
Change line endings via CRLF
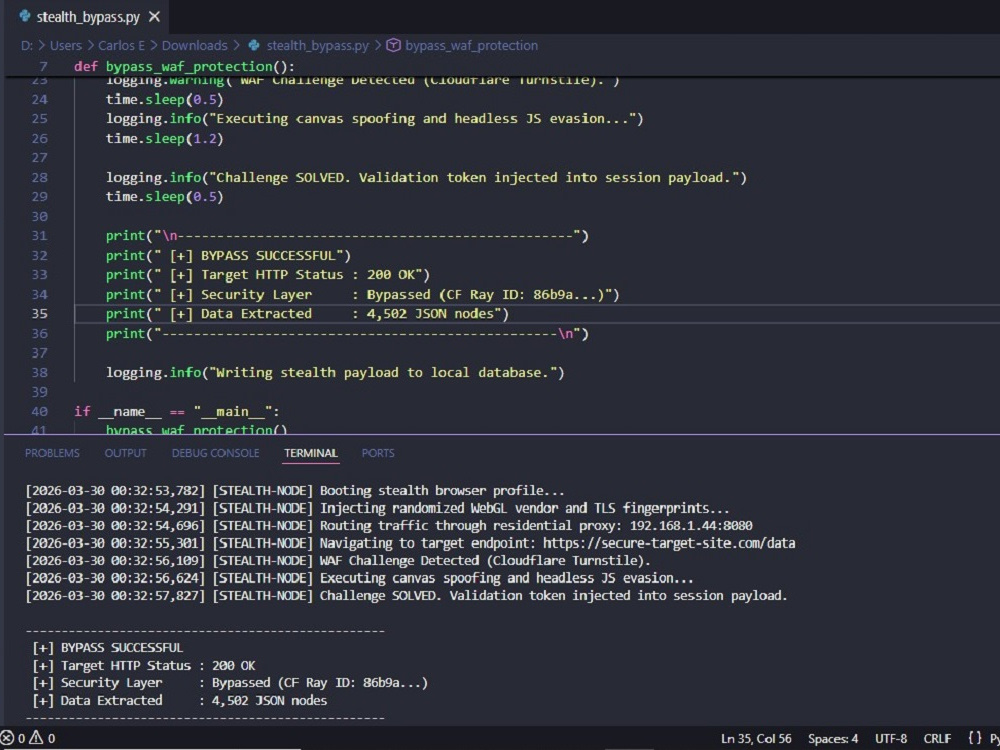point(938,739)
